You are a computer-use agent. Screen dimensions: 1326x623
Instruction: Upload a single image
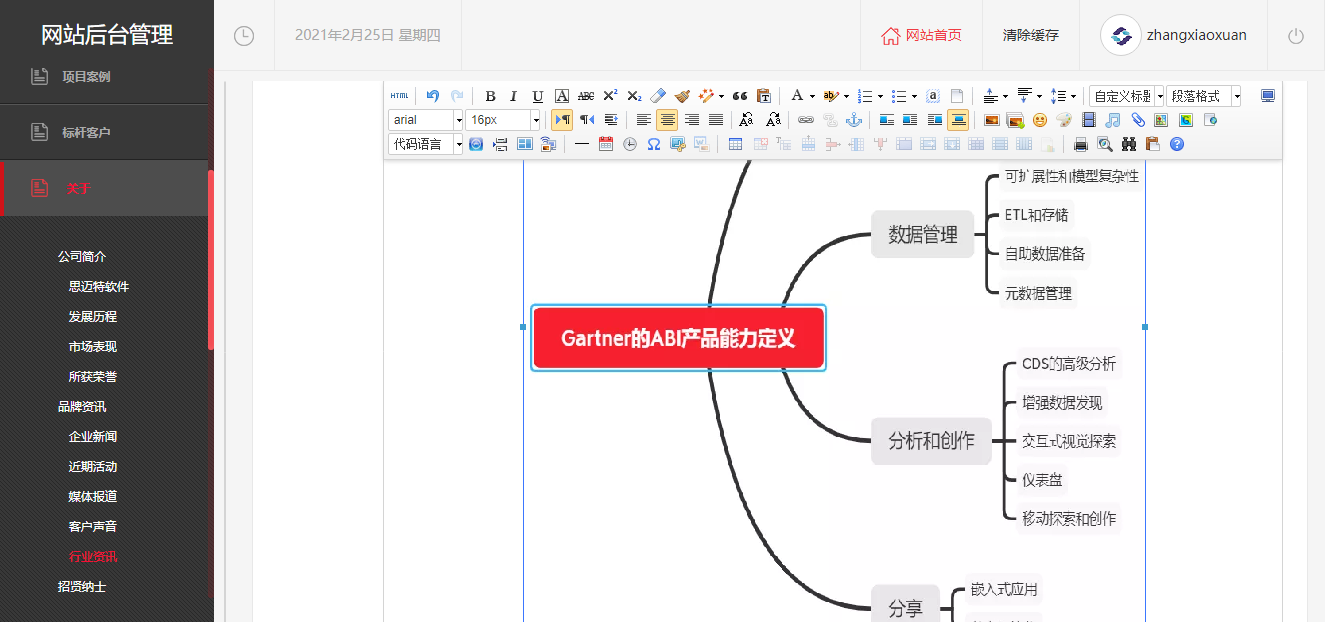[992, 120]
